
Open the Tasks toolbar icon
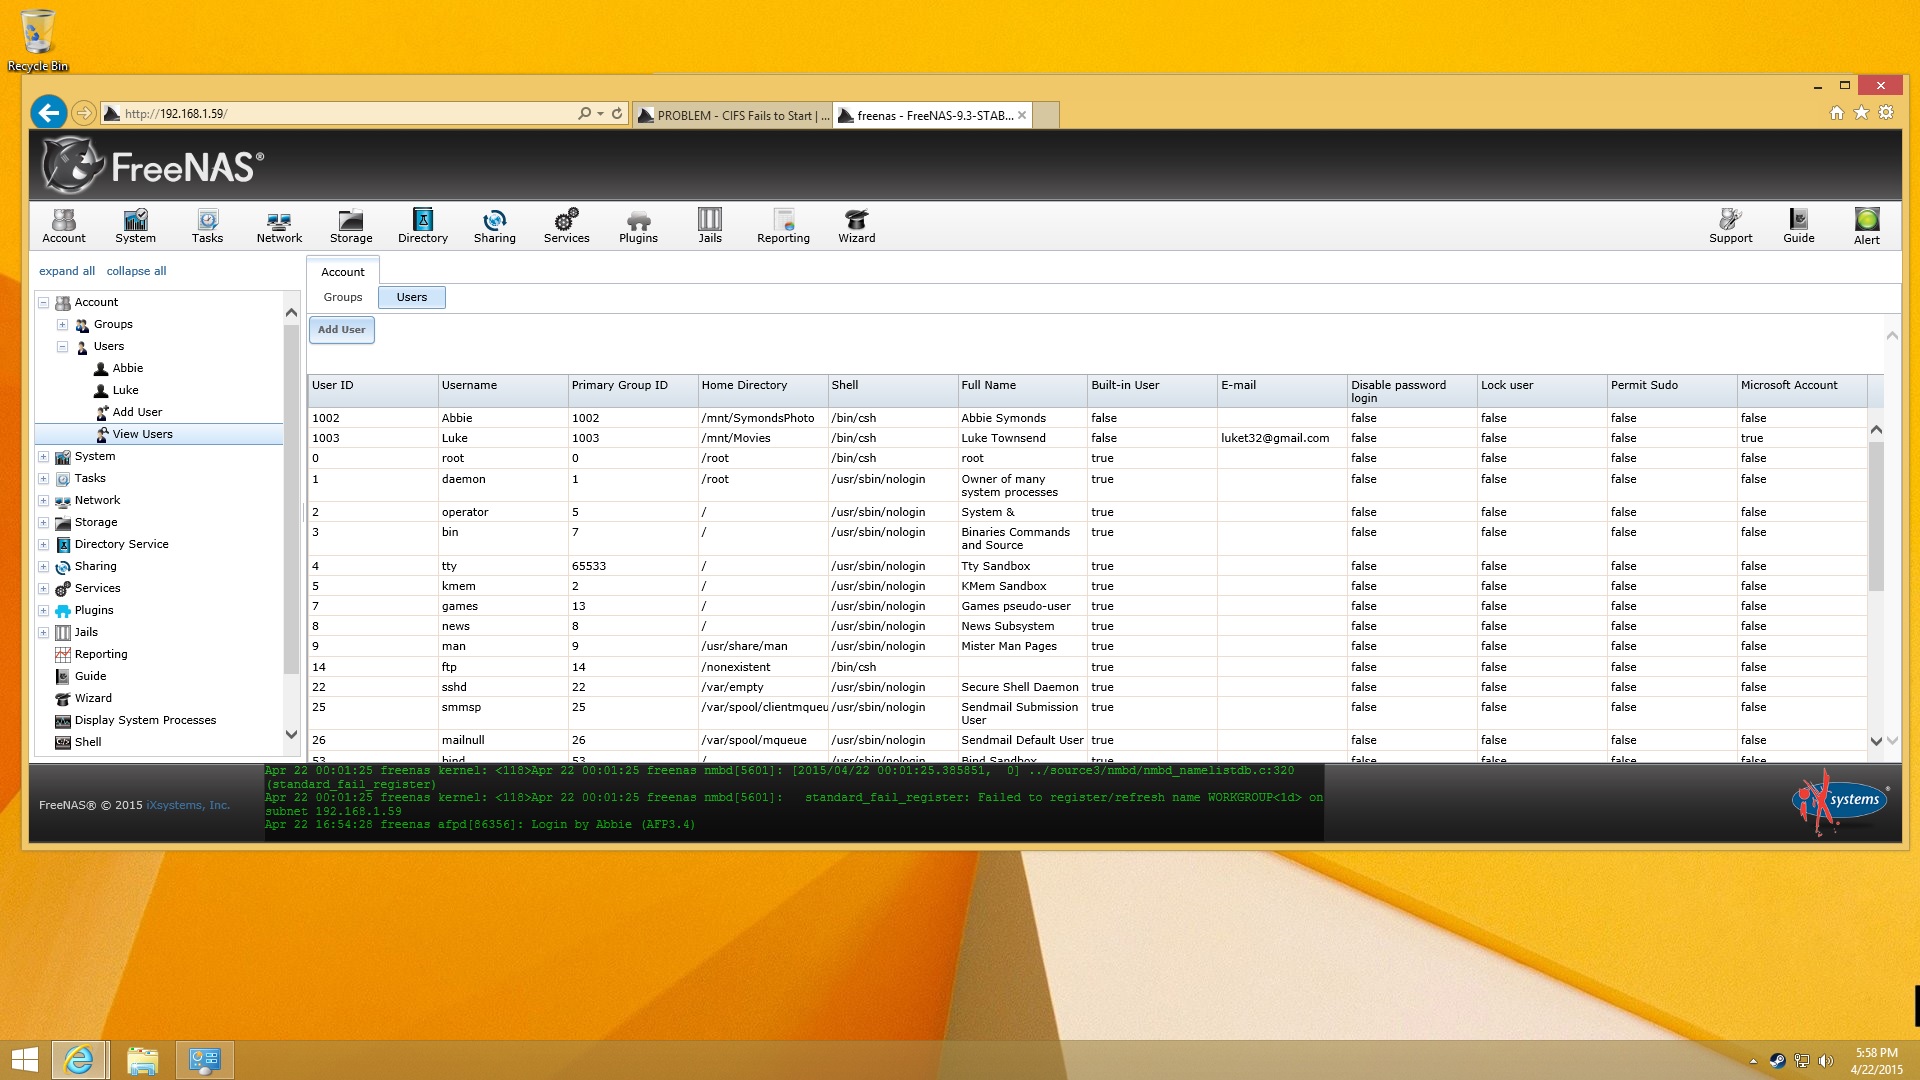[x=207, y=226]
